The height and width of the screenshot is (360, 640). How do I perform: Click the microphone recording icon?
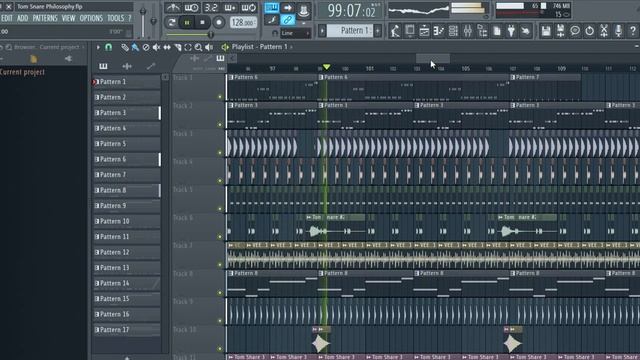tap(618, 31)
